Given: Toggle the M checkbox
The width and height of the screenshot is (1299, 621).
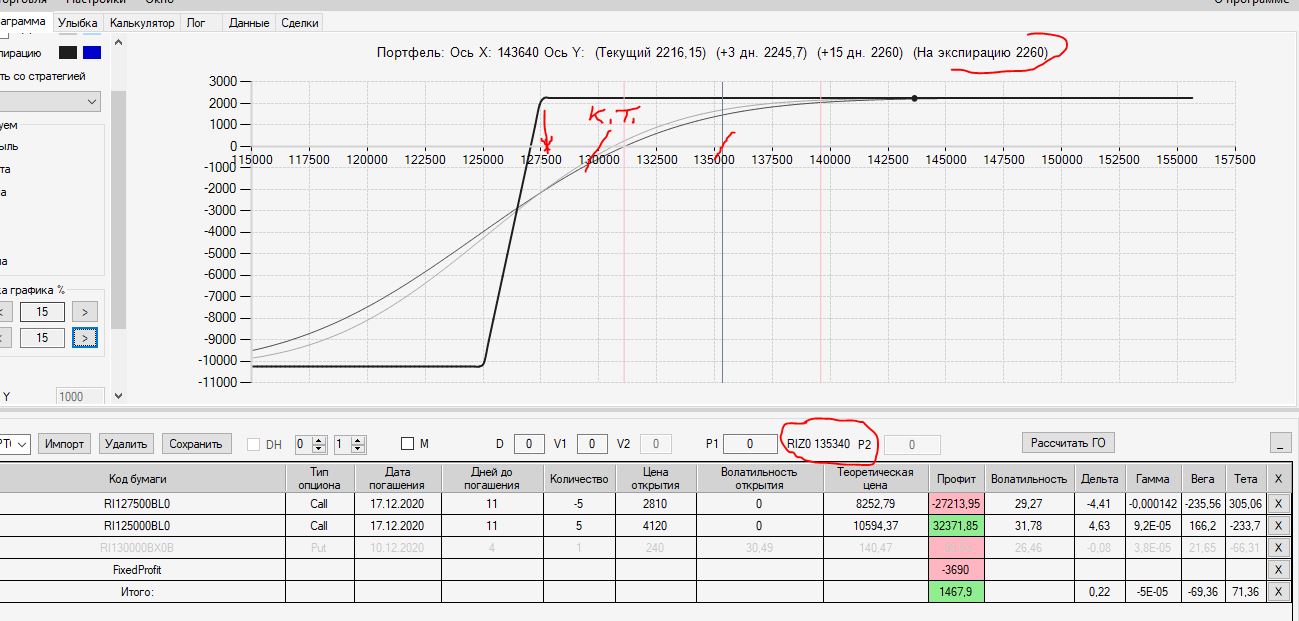Looking at the screenshot, I should click(407, 443).
